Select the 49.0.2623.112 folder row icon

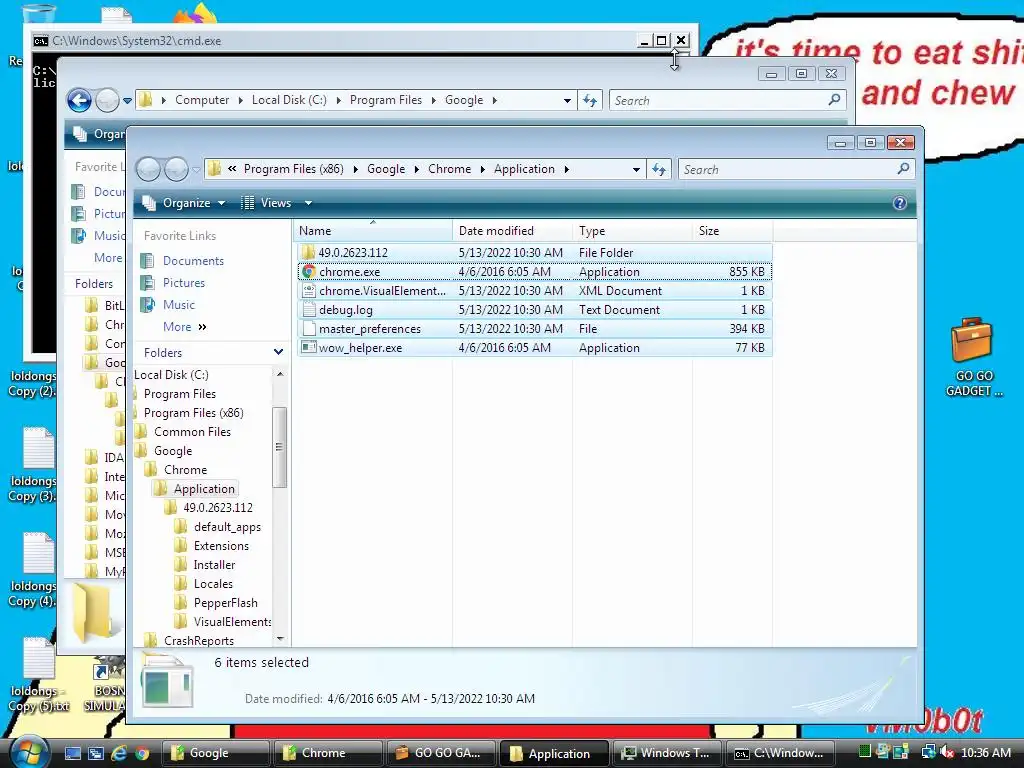pyautogui.click(x=308, y=253)
